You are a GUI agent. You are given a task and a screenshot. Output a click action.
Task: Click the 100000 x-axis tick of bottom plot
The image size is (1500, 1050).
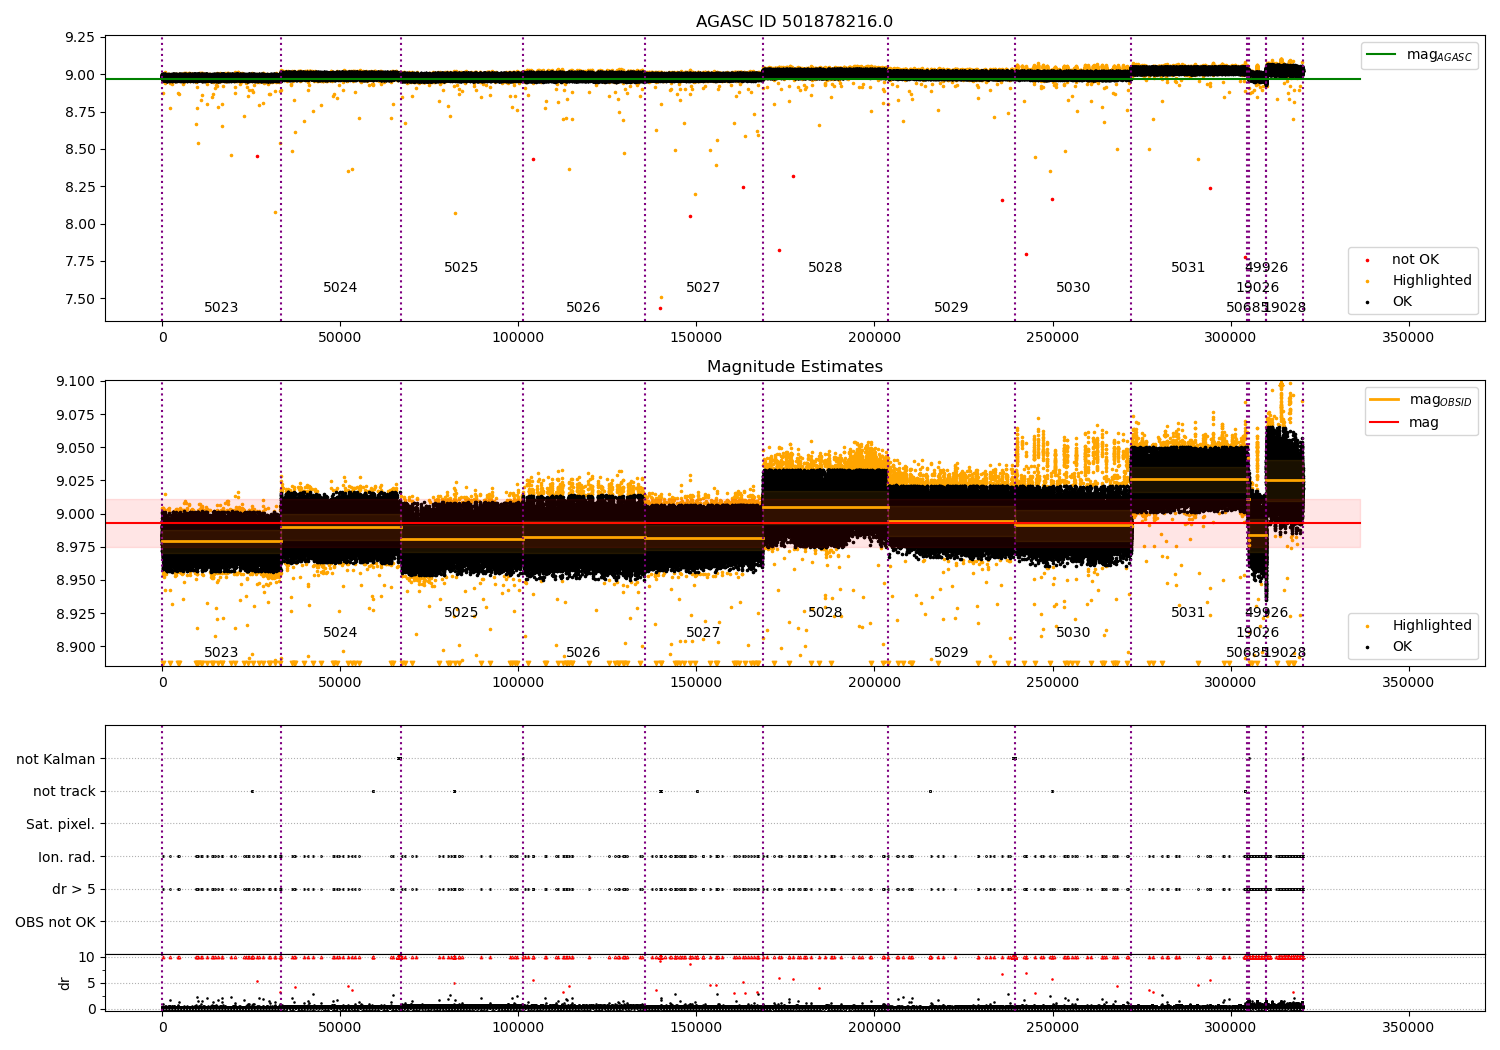pos(518,1027)
